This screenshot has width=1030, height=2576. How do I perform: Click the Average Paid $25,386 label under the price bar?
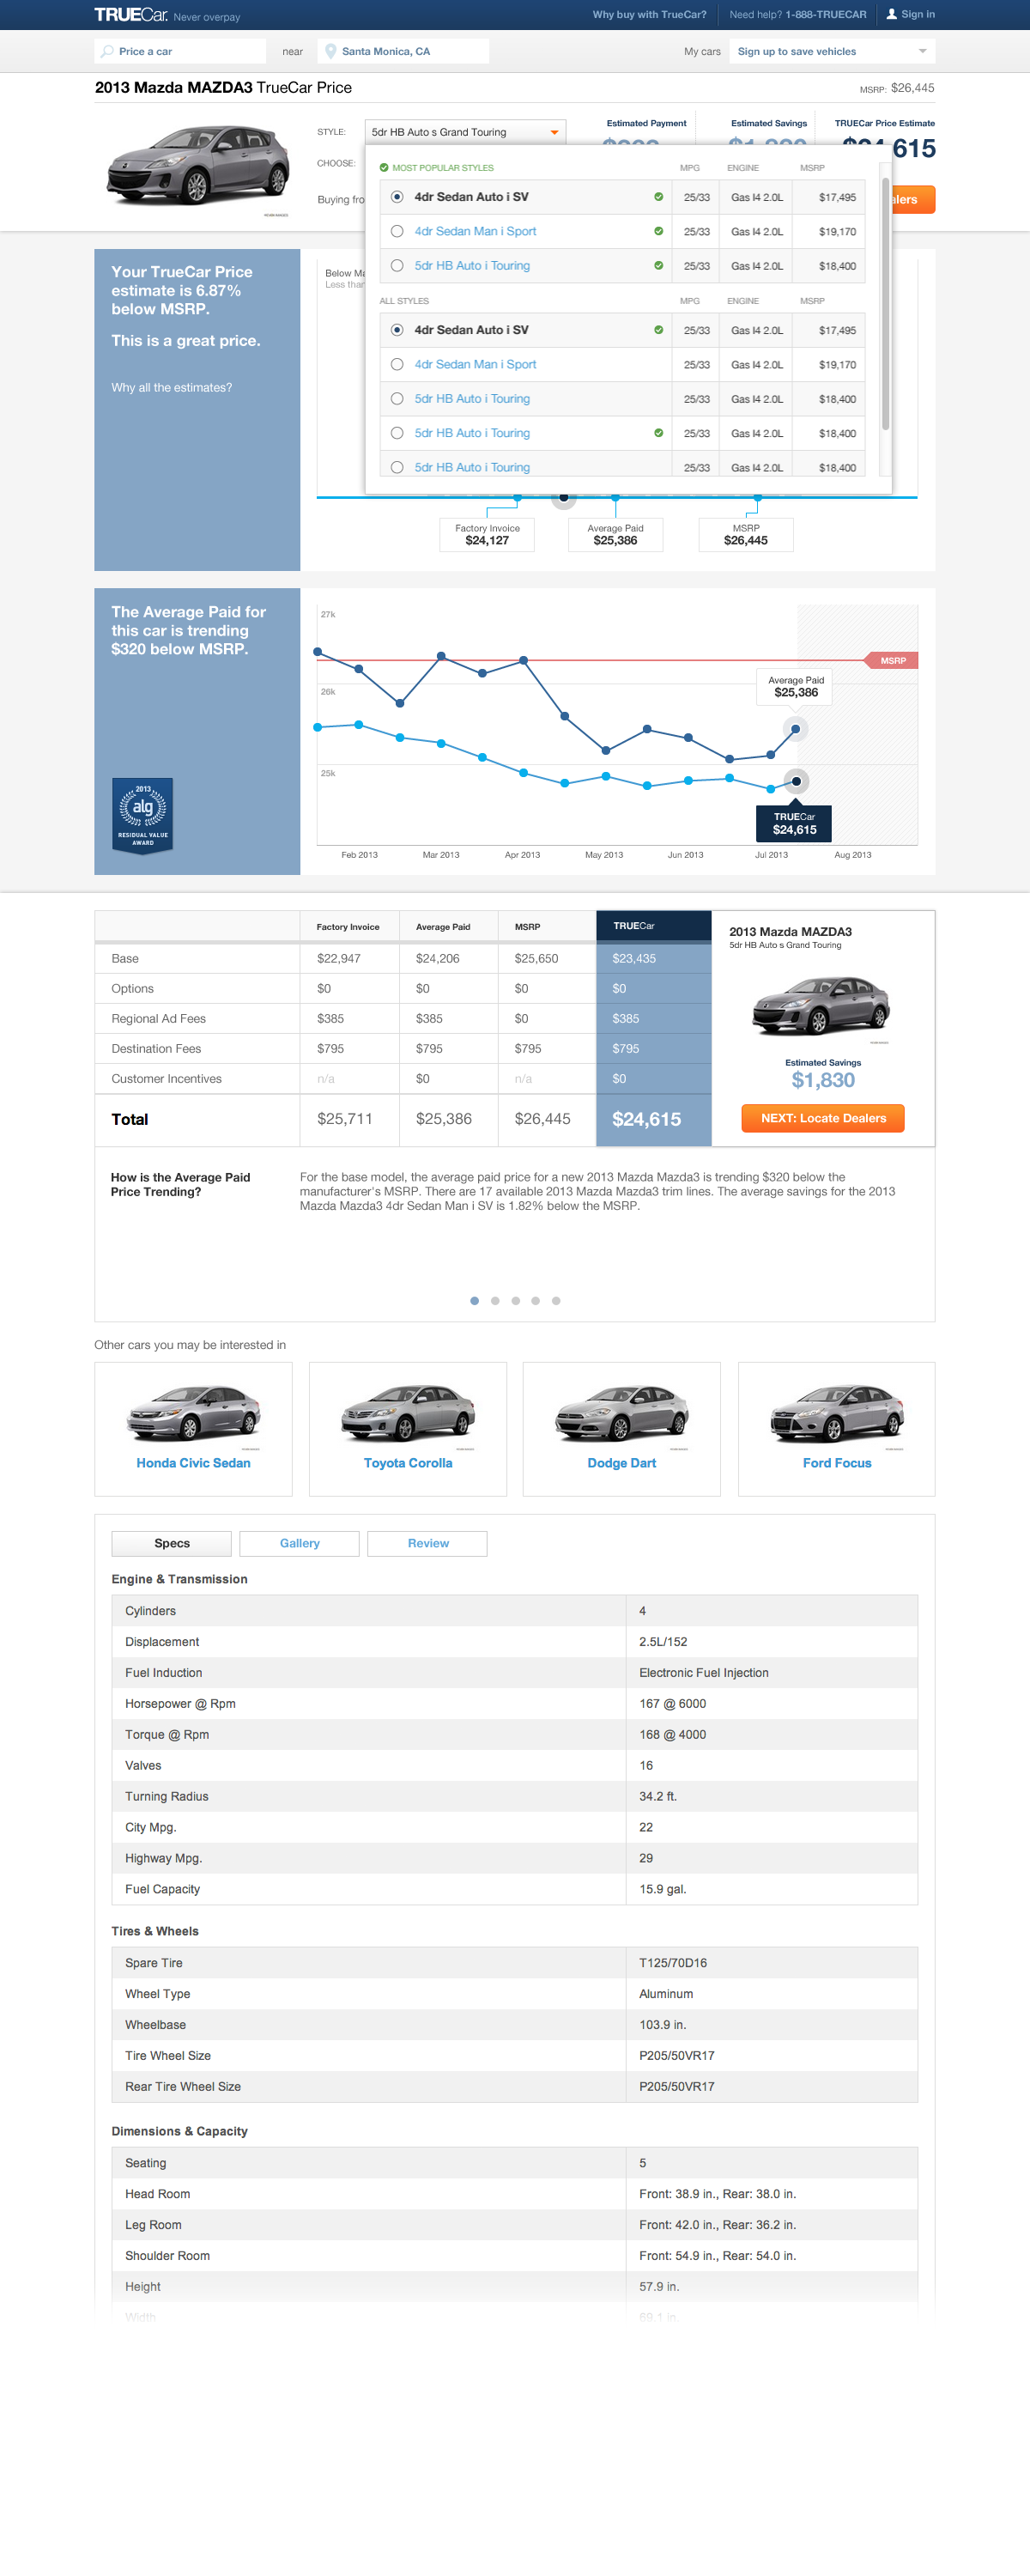[615, 535]
